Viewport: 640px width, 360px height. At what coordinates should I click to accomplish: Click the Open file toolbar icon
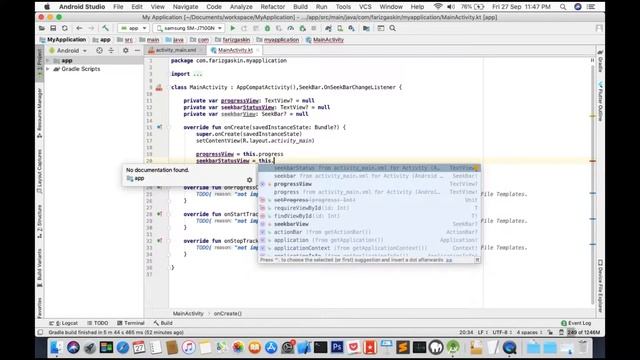(x=42, y=28)
